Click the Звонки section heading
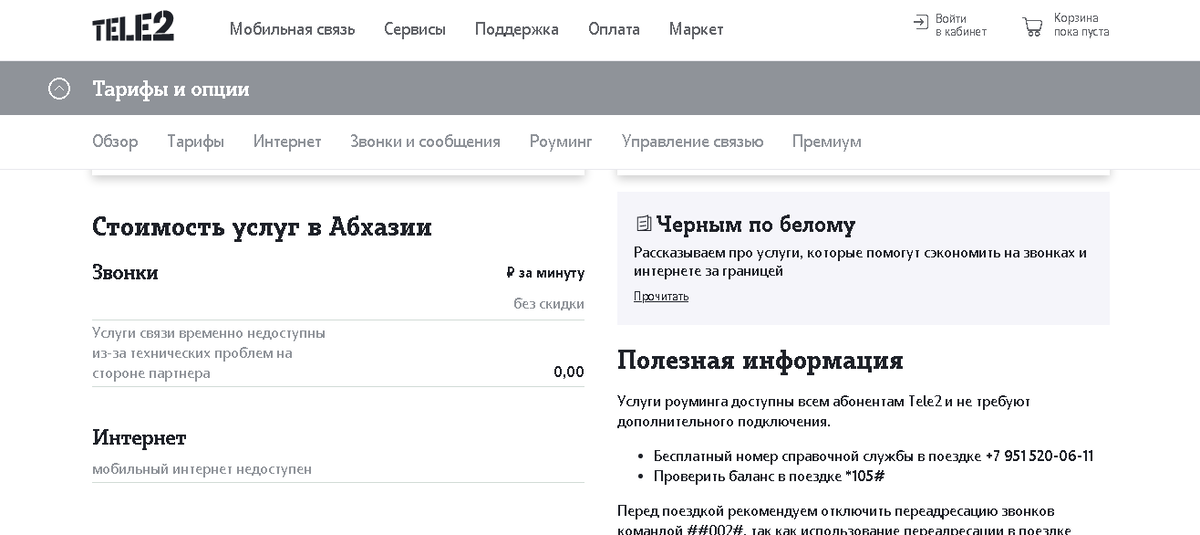Viewport: 1200px width, 535px height. coord(125,272)
